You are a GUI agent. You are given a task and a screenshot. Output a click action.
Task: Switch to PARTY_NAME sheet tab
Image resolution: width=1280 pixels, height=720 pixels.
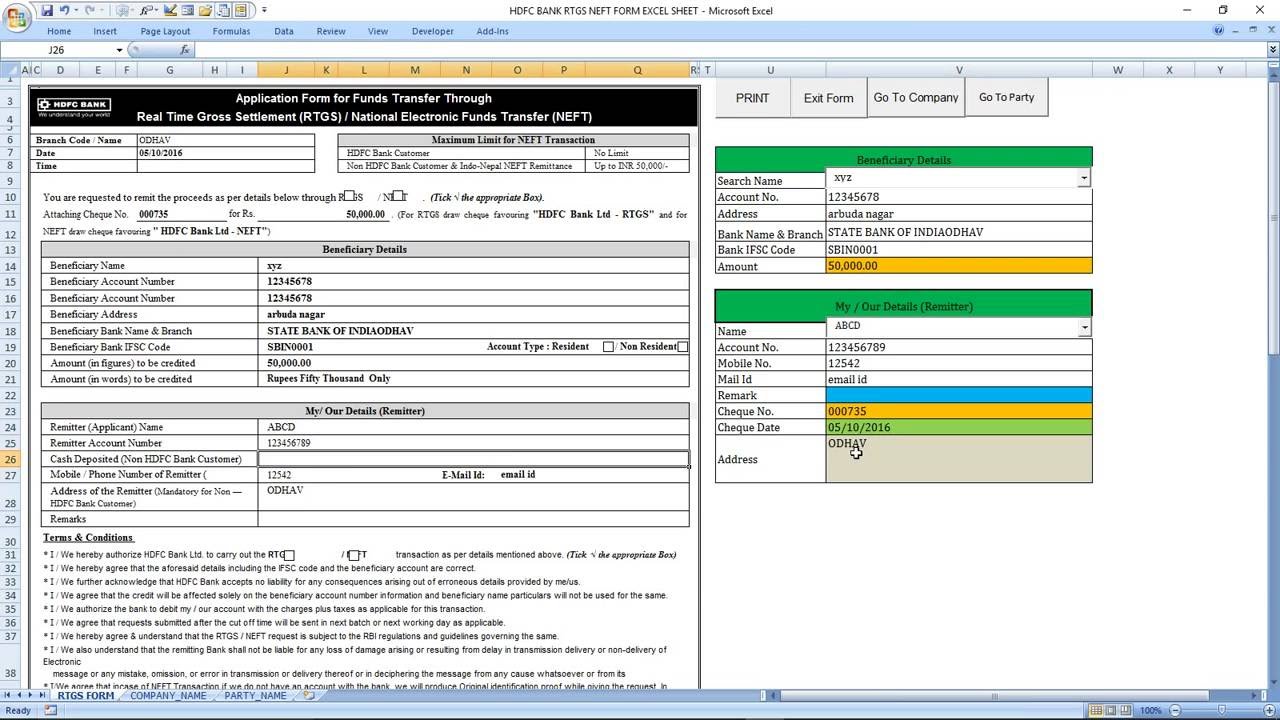click(x=255, y=696)
